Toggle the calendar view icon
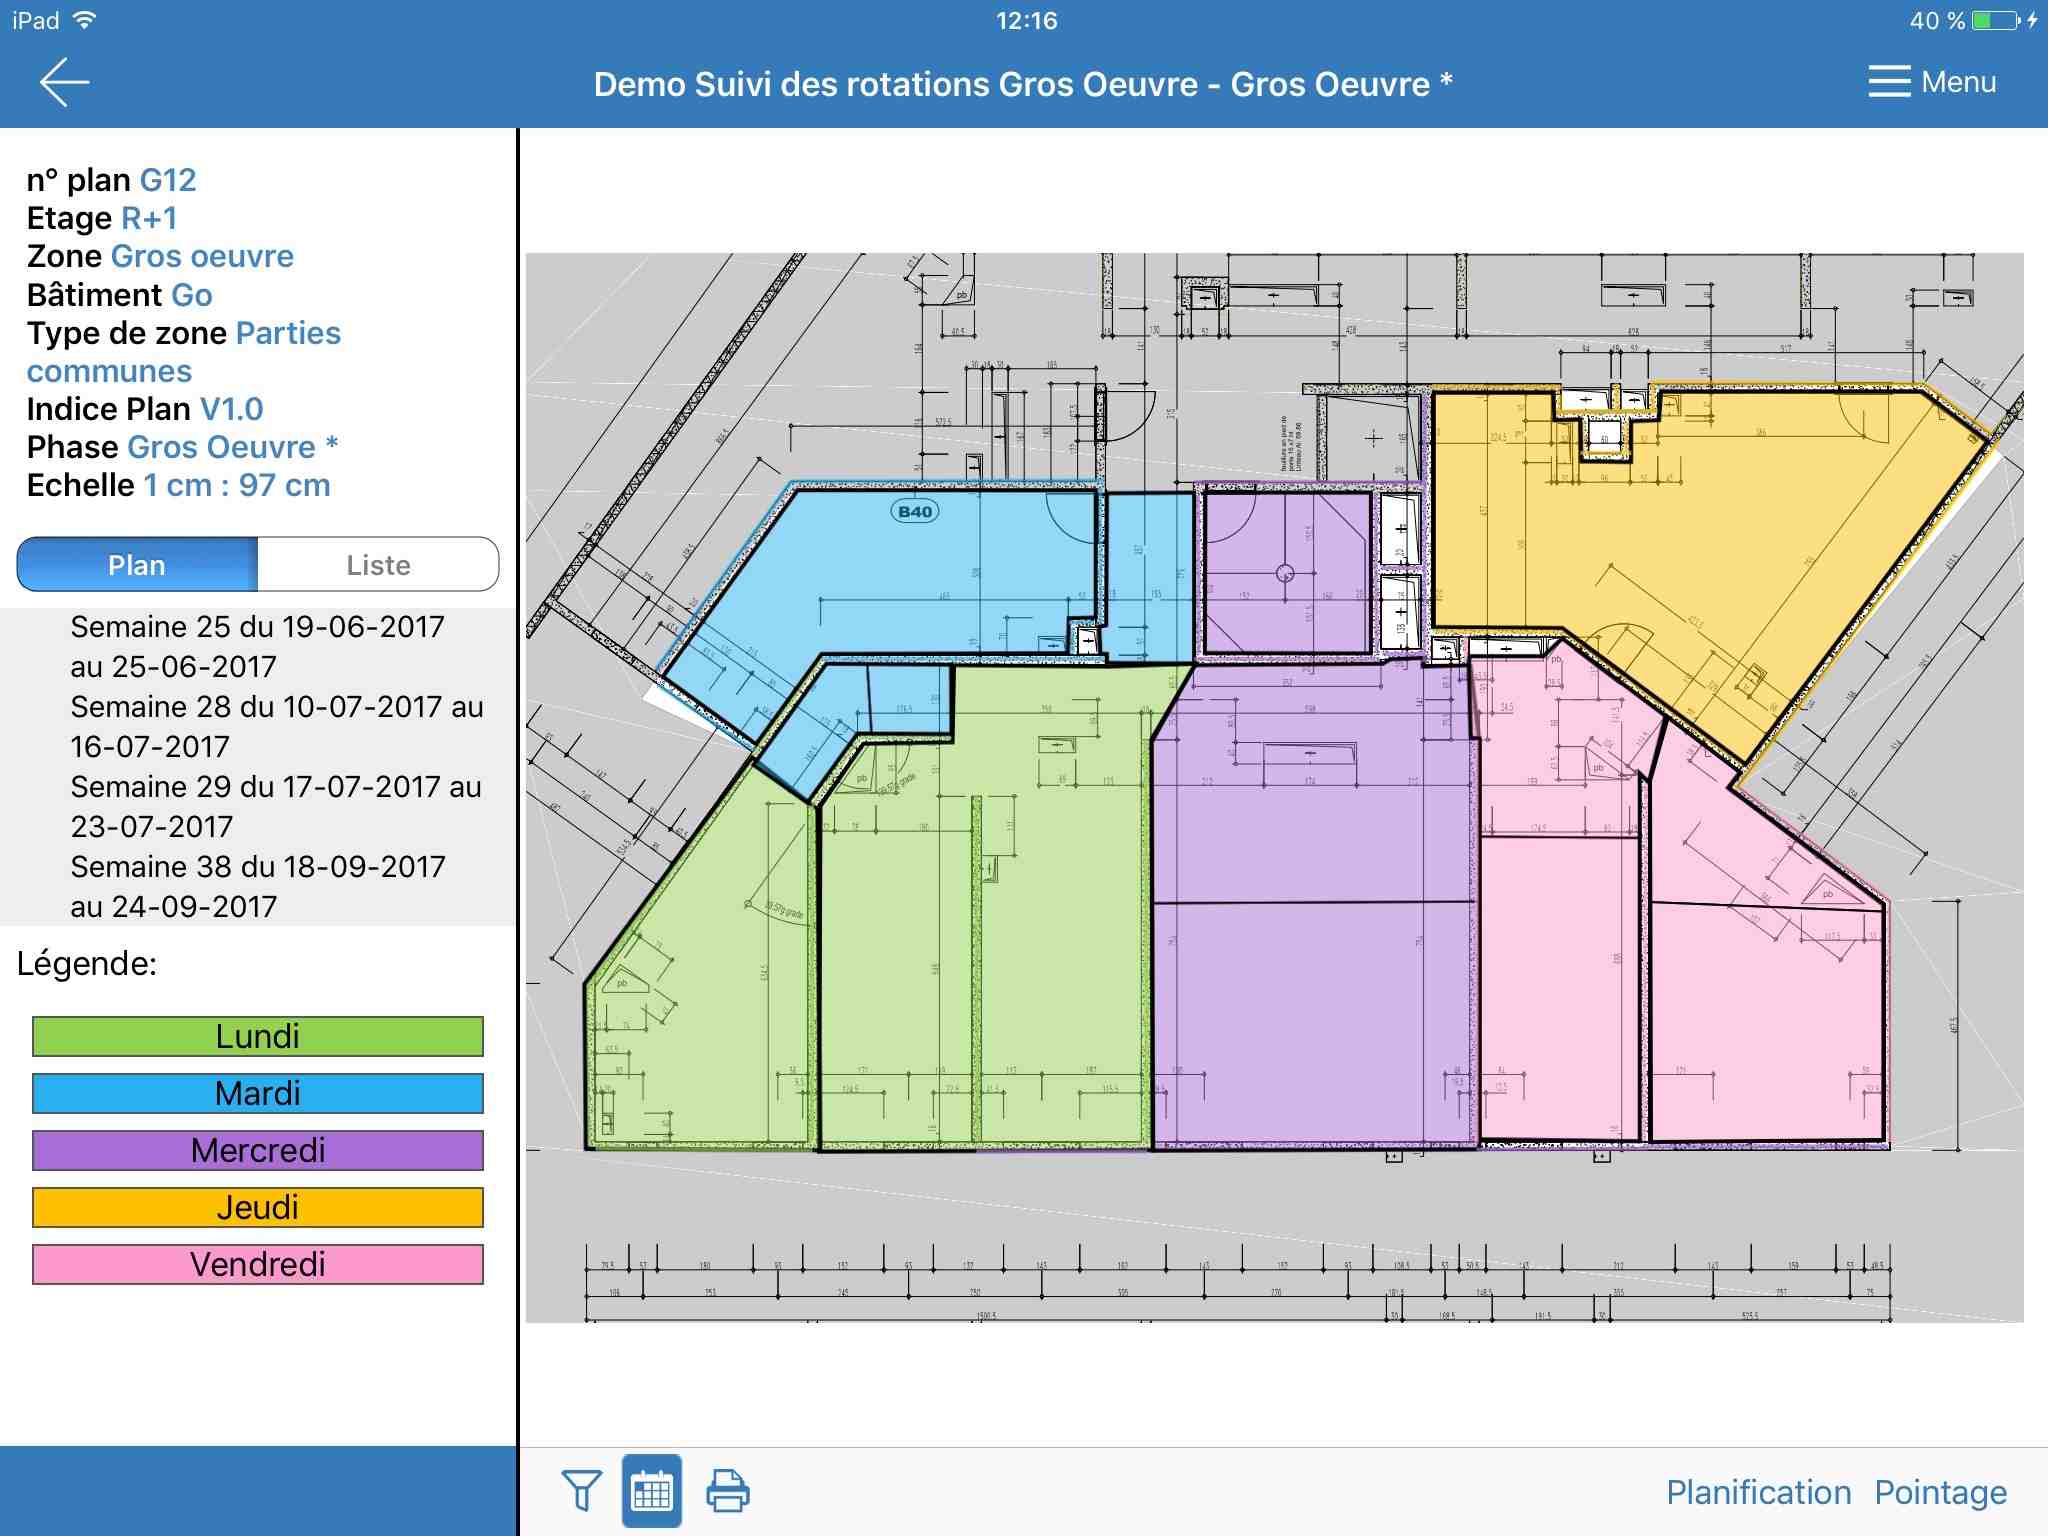 coord(652,1491)
